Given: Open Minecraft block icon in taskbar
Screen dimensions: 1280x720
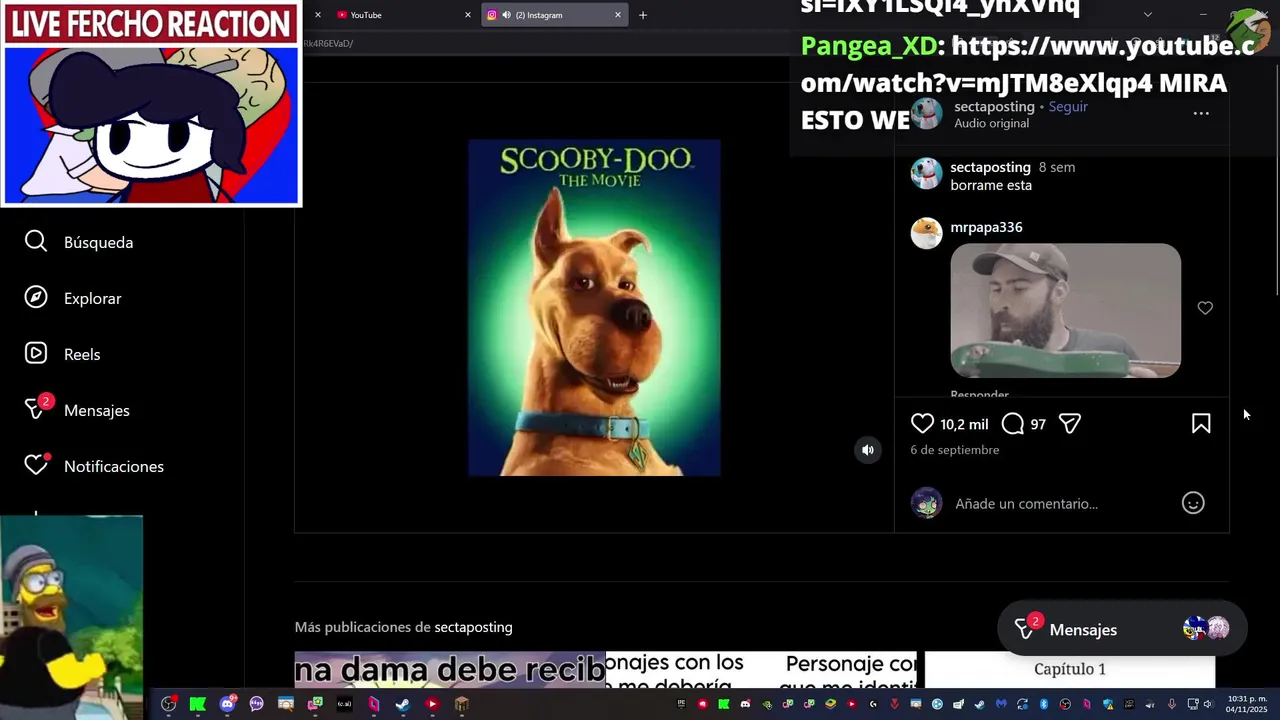Looking at the screenshot, I should (461, 704).
